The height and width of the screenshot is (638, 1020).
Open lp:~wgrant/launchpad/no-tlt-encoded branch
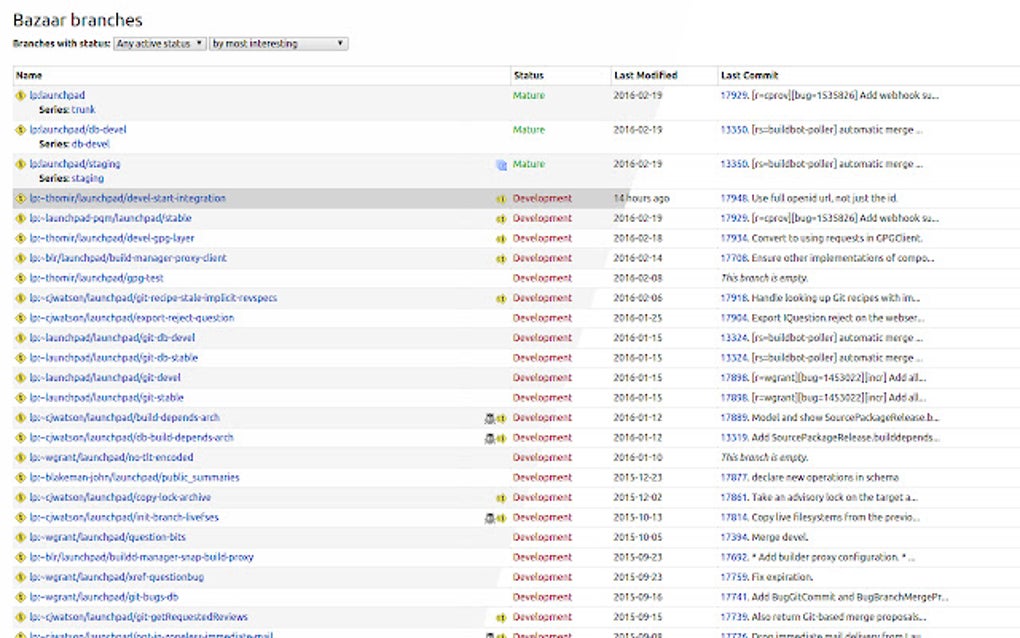[111, 457]
